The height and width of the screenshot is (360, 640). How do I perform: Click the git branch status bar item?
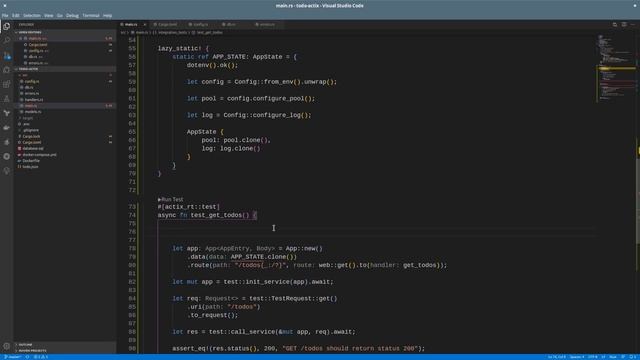pos(13,357)
